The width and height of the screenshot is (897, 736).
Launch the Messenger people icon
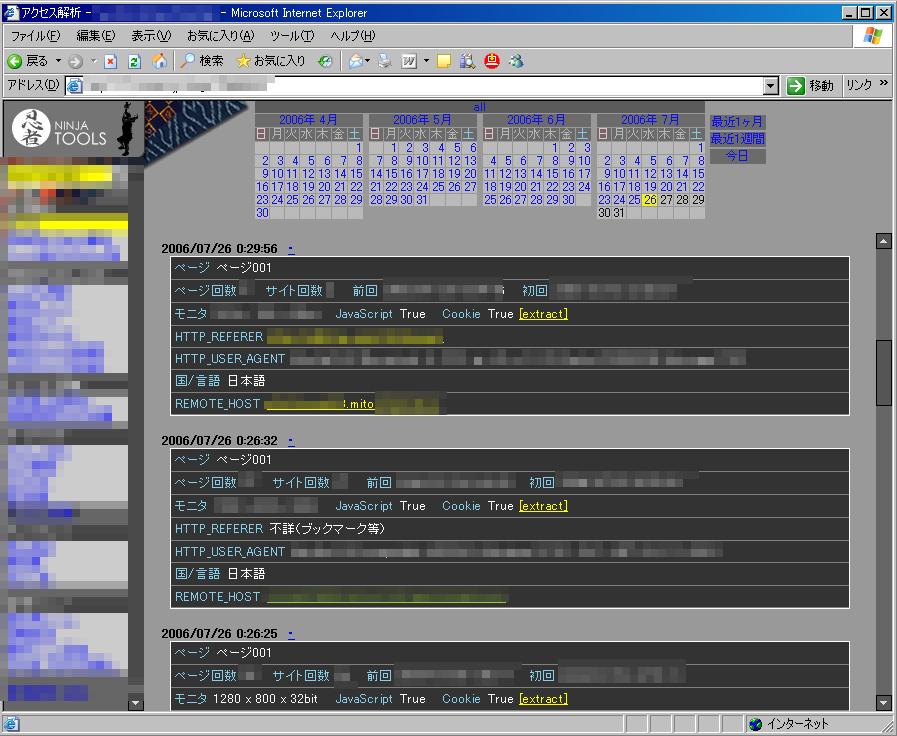(516, 61)
